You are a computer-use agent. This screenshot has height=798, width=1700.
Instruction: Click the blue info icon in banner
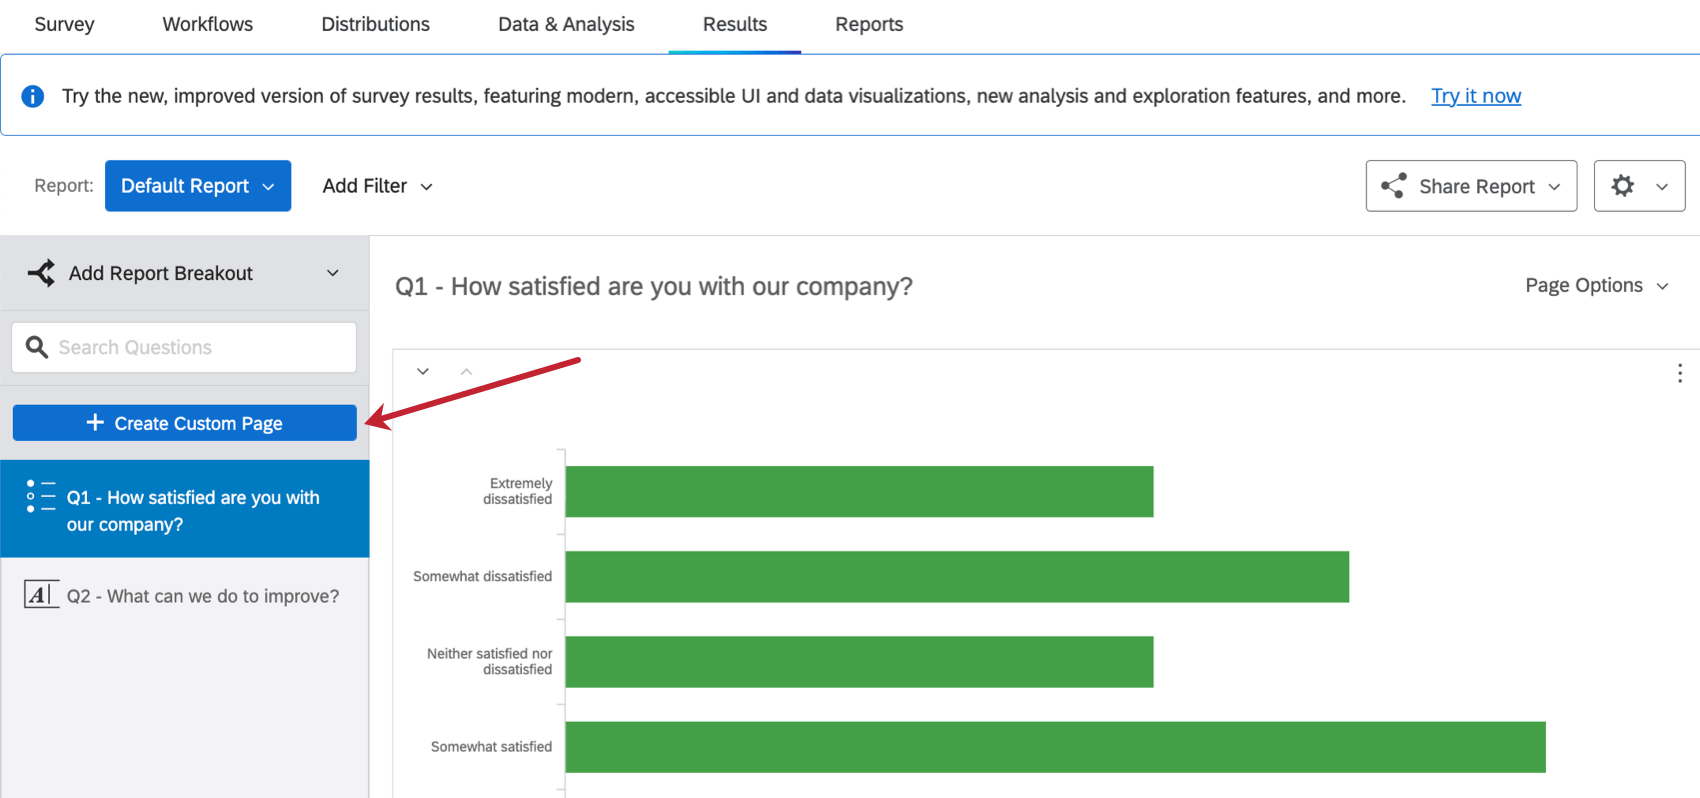(x=33, y=96)
